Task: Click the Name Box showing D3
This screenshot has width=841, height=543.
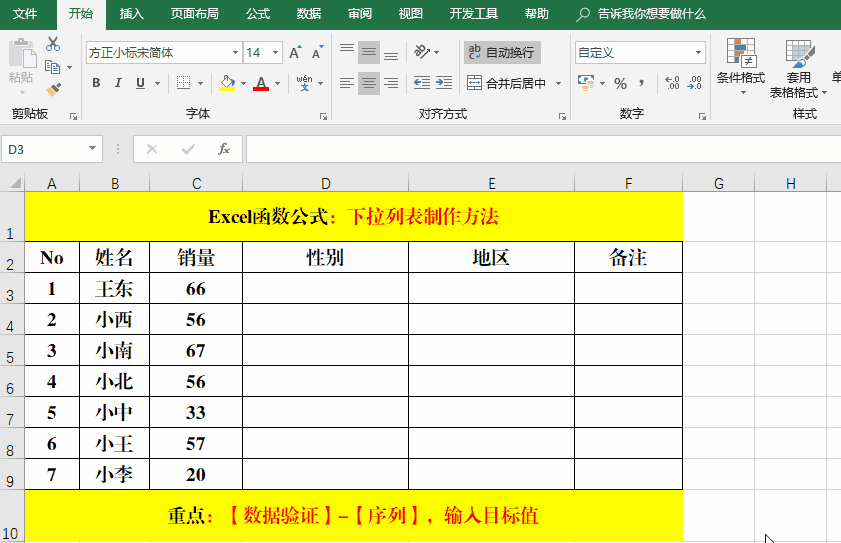Action: 44,149
